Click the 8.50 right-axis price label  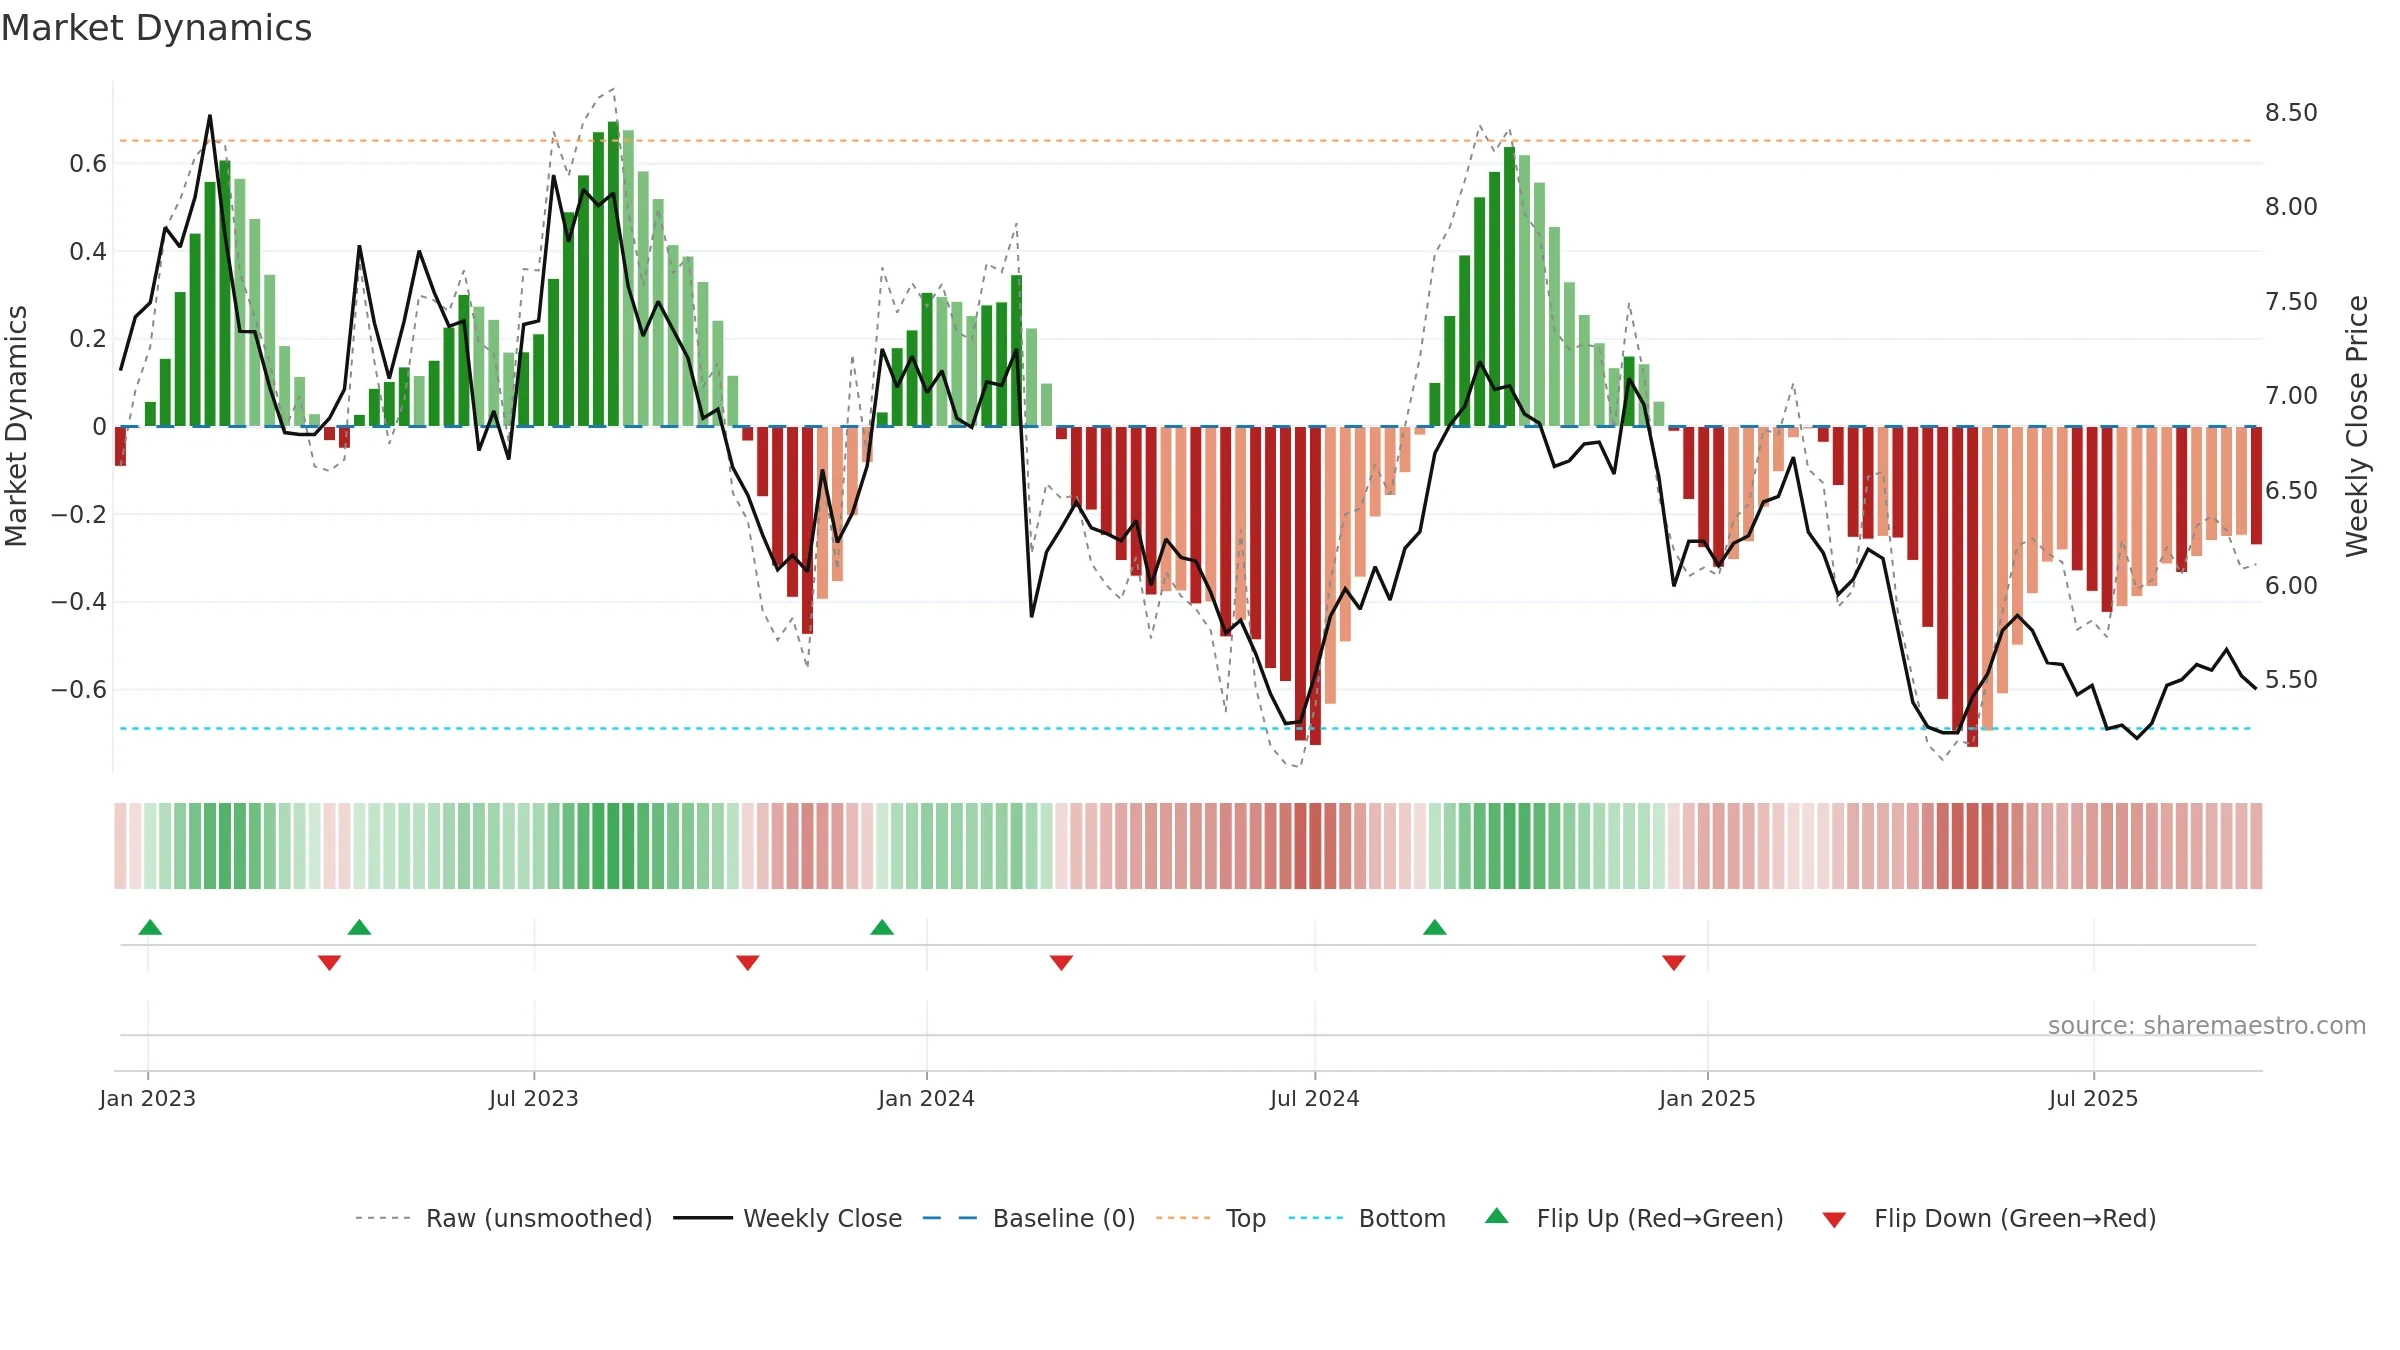pyautogui.click(x=2291, y=112)
